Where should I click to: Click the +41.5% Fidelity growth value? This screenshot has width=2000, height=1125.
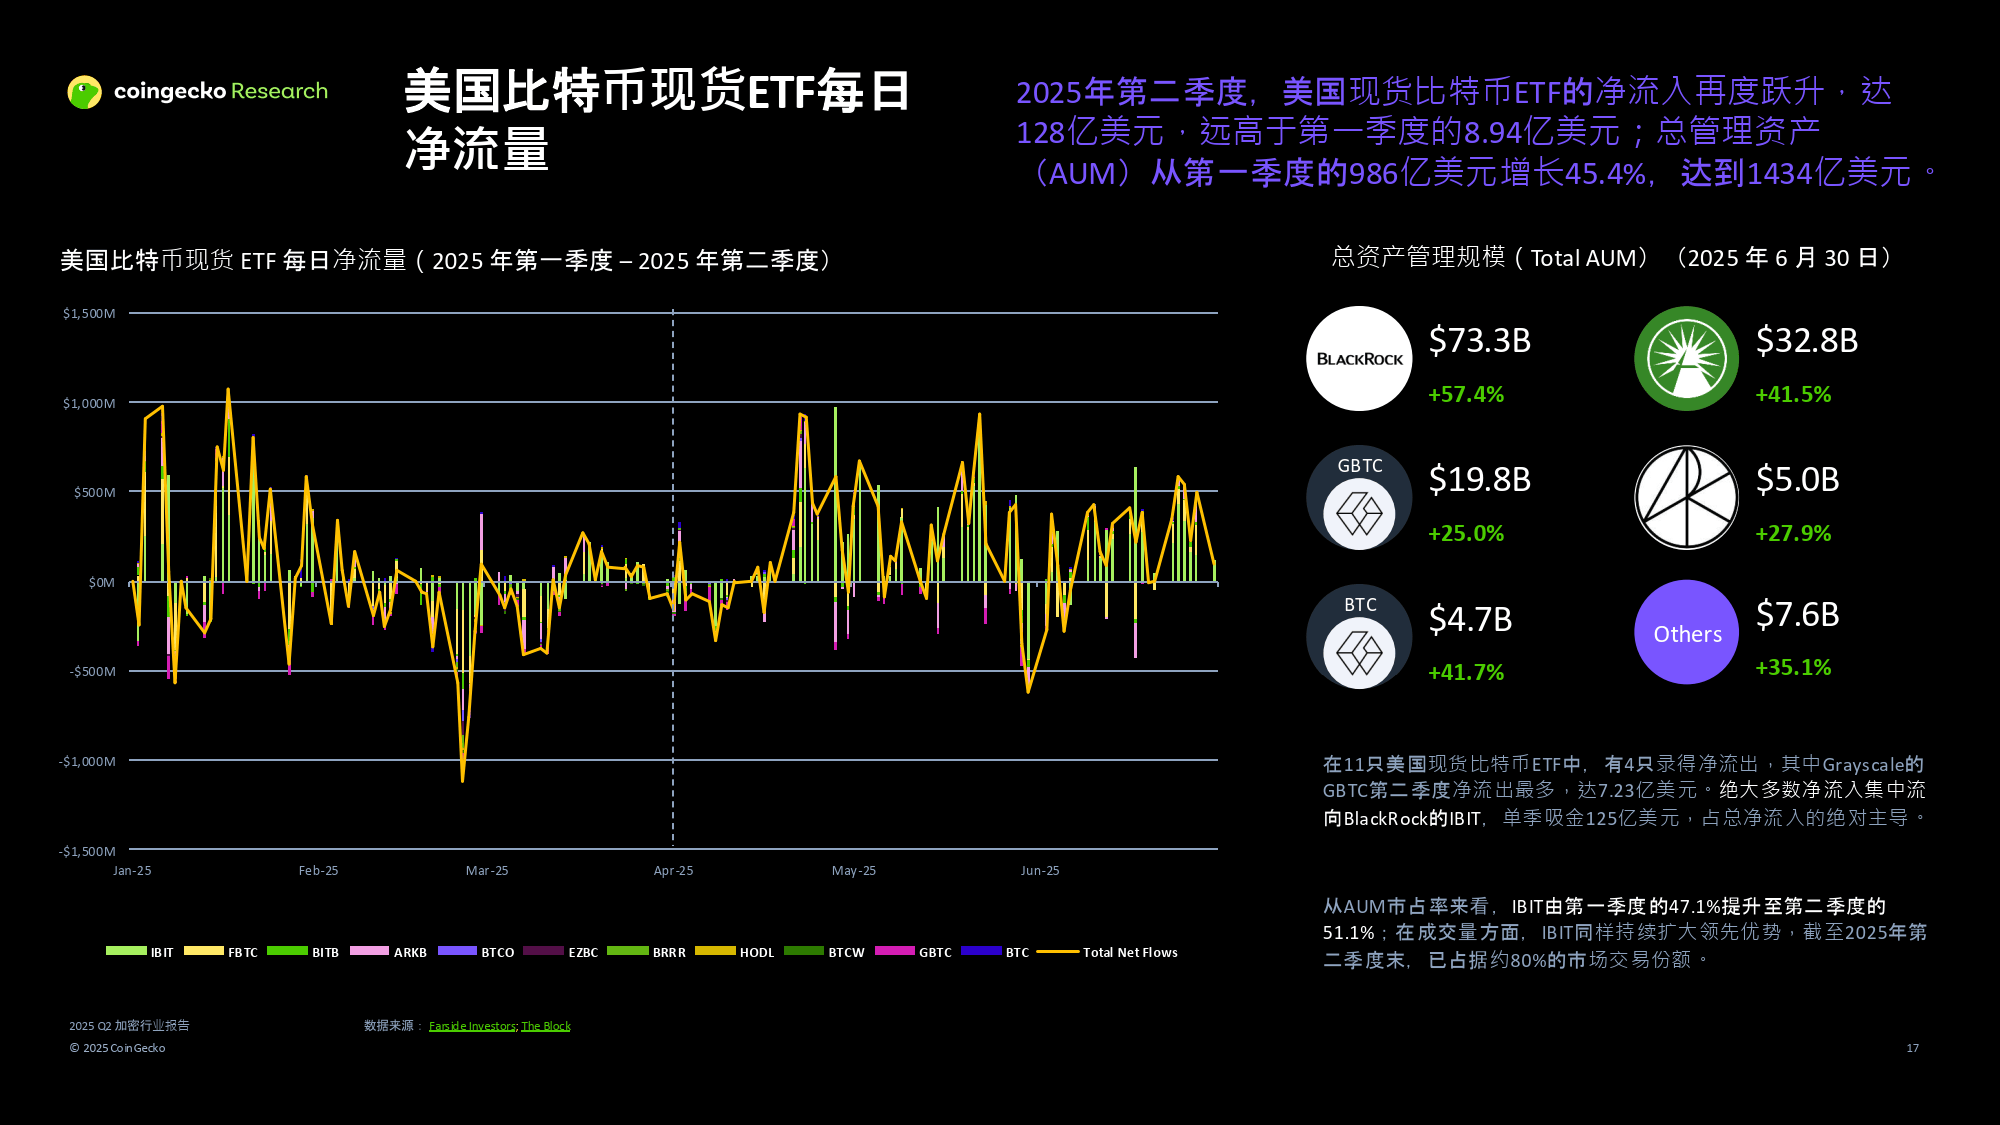(1793, 395)
